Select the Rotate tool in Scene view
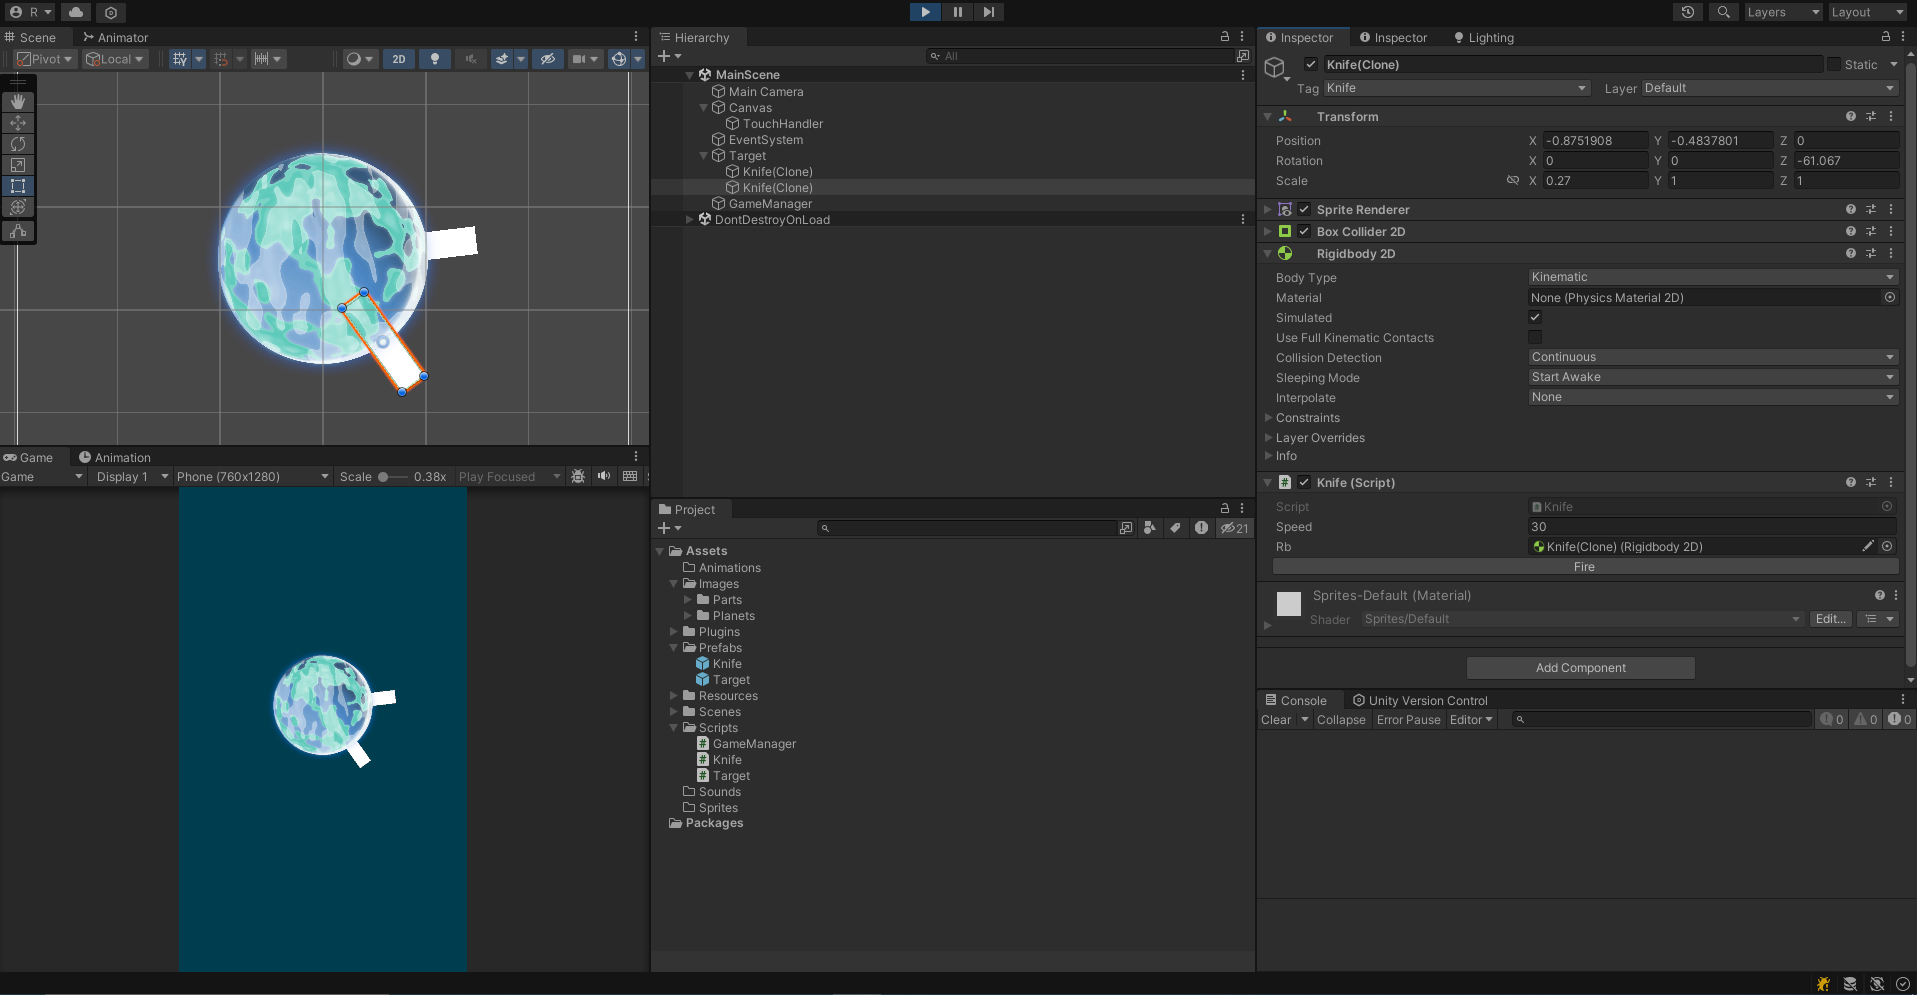The width and height of the screenshot is (1917, 995). pos(18,144)
